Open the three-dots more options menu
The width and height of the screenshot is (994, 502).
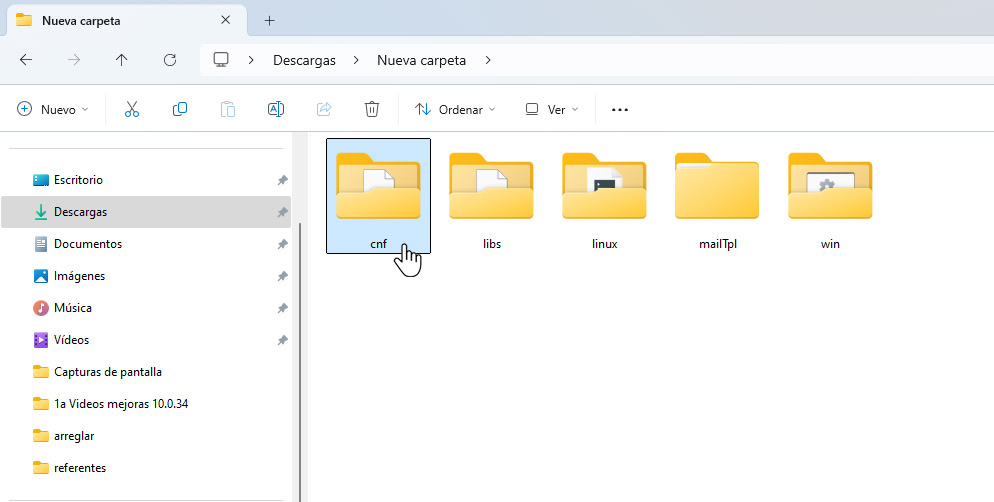pyautogui.click(x=620, y=110)
